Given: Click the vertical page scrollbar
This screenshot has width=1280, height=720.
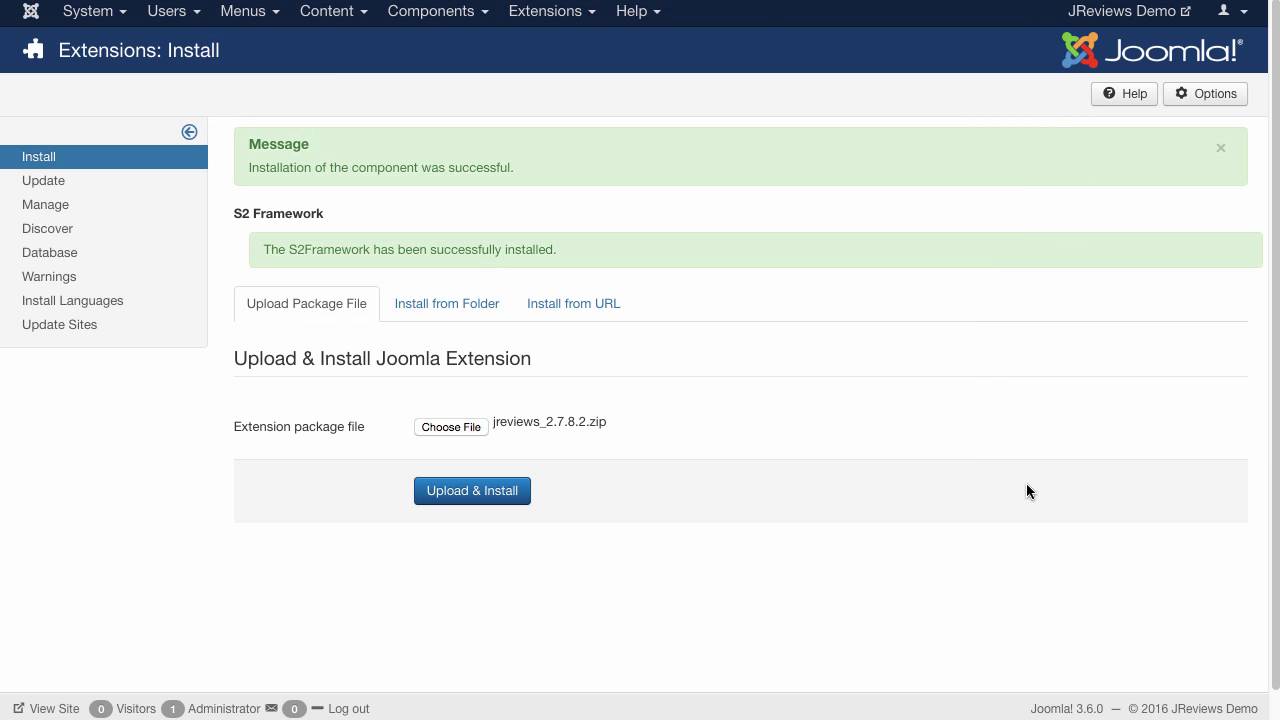Looking at the screenshot, I should [1274, 345].
